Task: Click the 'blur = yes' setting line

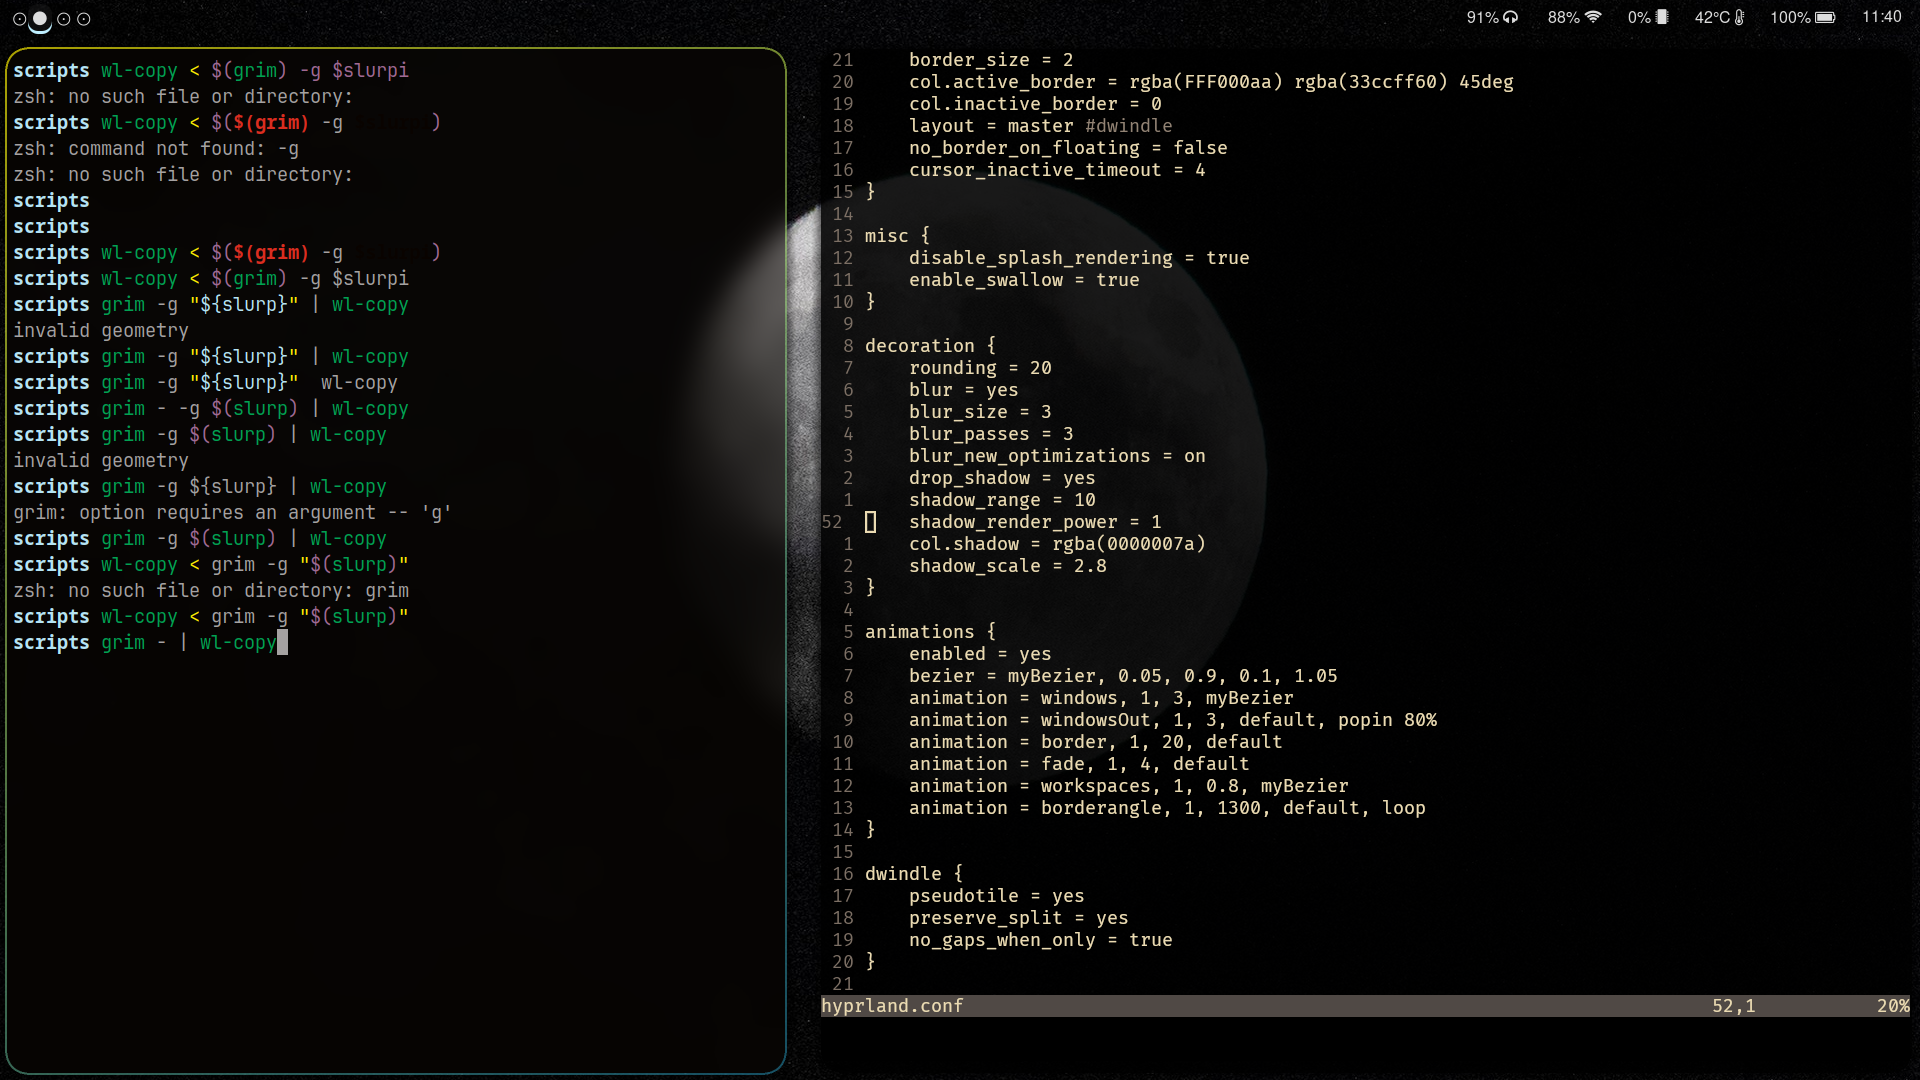Action: tap(963, 390)
